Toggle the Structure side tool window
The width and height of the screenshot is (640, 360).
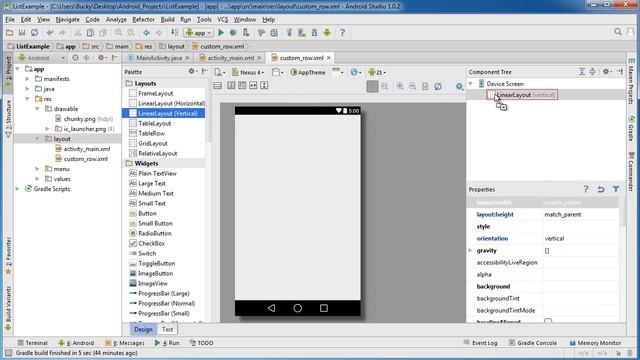[x=8, y=119]
